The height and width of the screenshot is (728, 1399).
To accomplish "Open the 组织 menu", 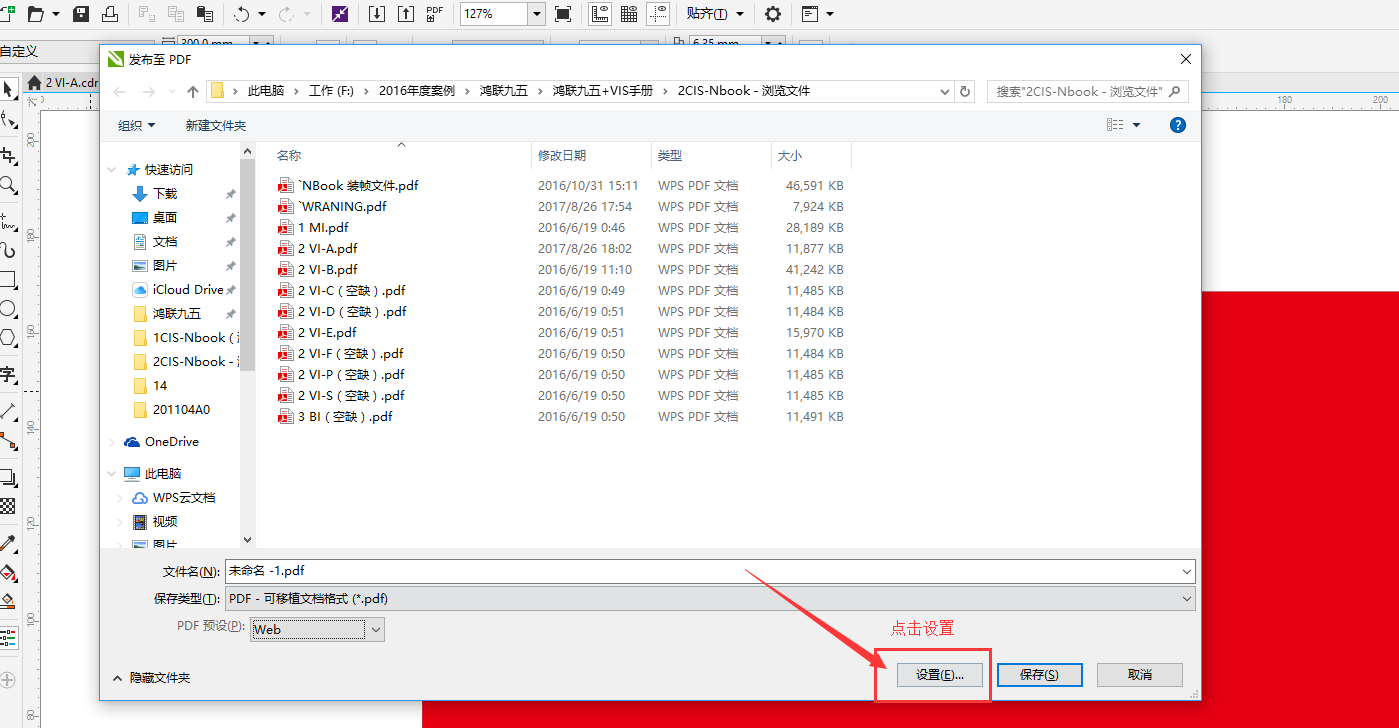I will [136, 125].
